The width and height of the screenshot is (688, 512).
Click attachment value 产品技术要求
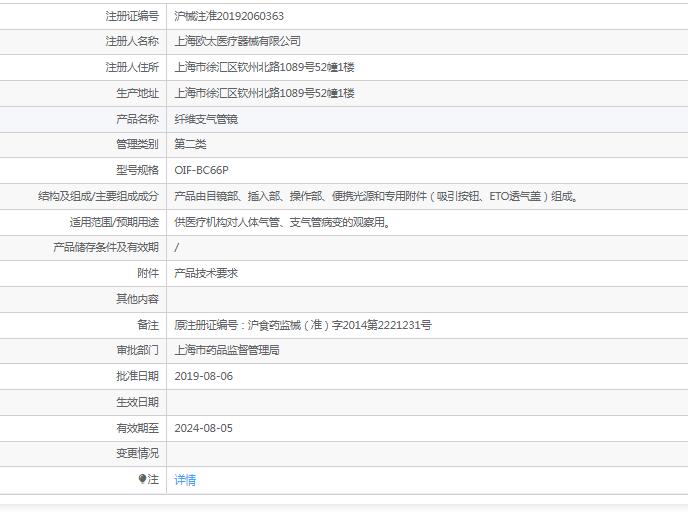[206, 273]
